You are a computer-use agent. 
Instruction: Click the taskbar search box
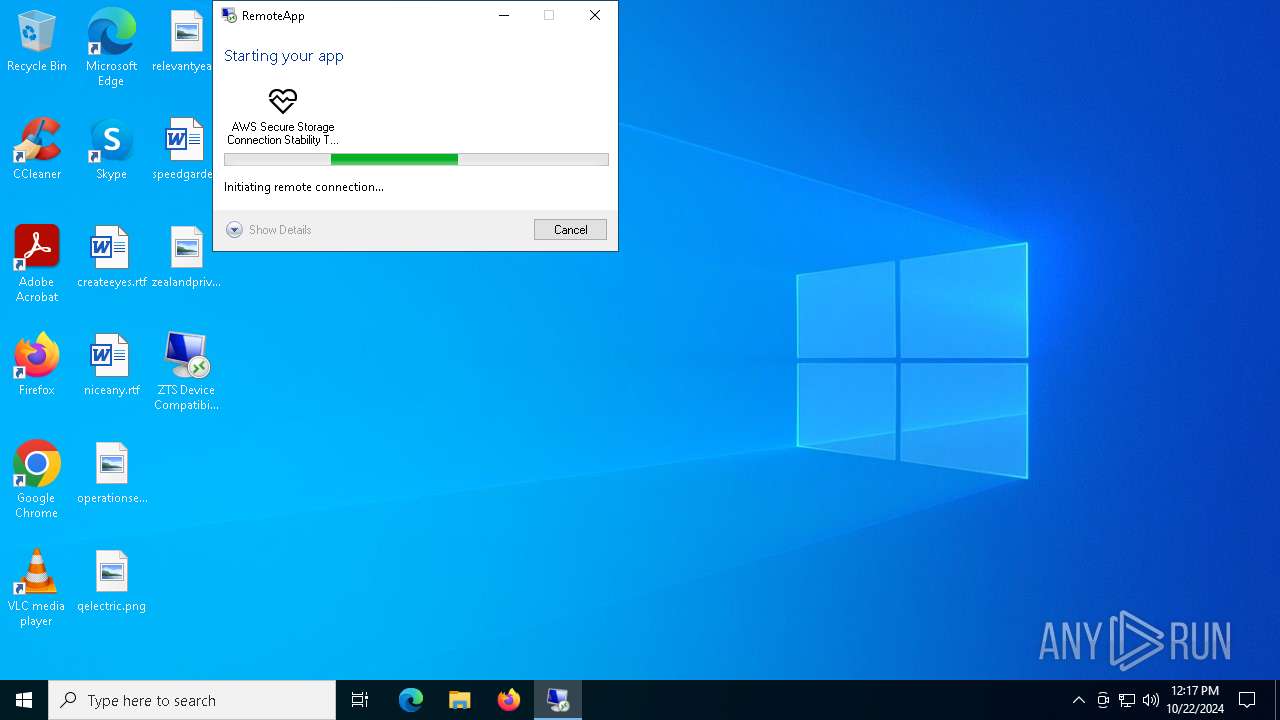pos(192,700)
